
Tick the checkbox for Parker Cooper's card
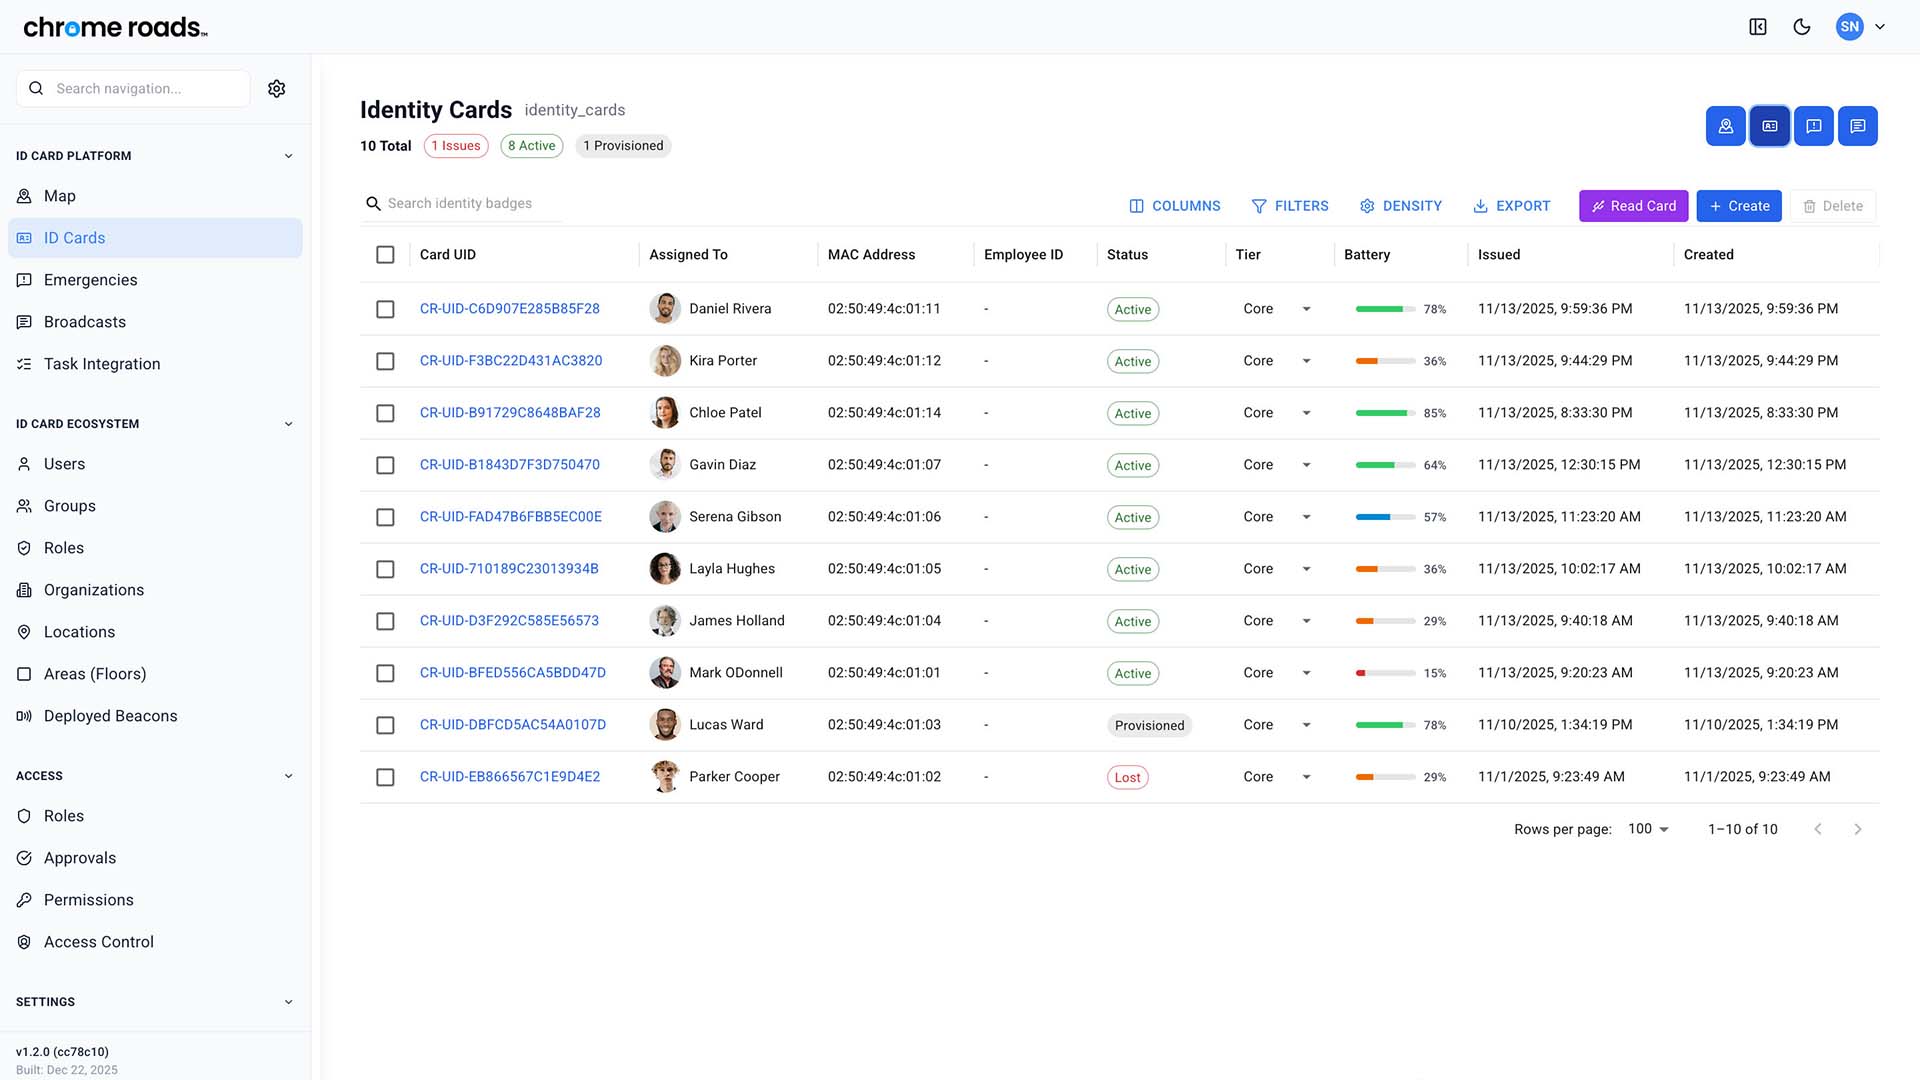[x=385, y=777]
